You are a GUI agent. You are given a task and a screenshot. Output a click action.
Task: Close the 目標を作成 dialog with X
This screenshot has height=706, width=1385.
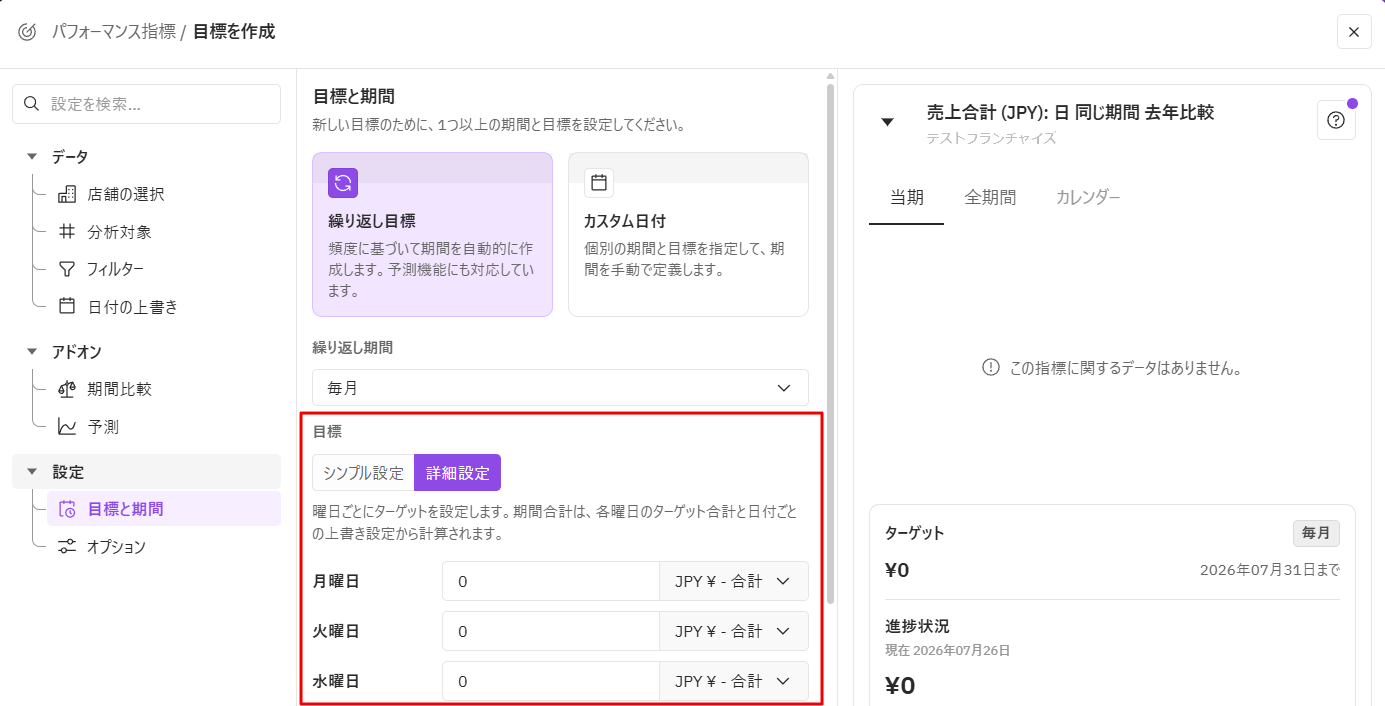tap(1354, 32)
